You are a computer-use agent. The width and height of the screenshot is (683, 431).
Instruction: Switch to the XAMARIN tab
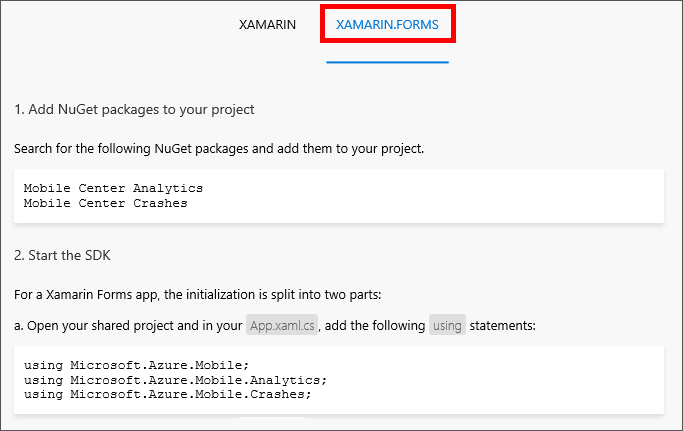(x=267, y=25)
